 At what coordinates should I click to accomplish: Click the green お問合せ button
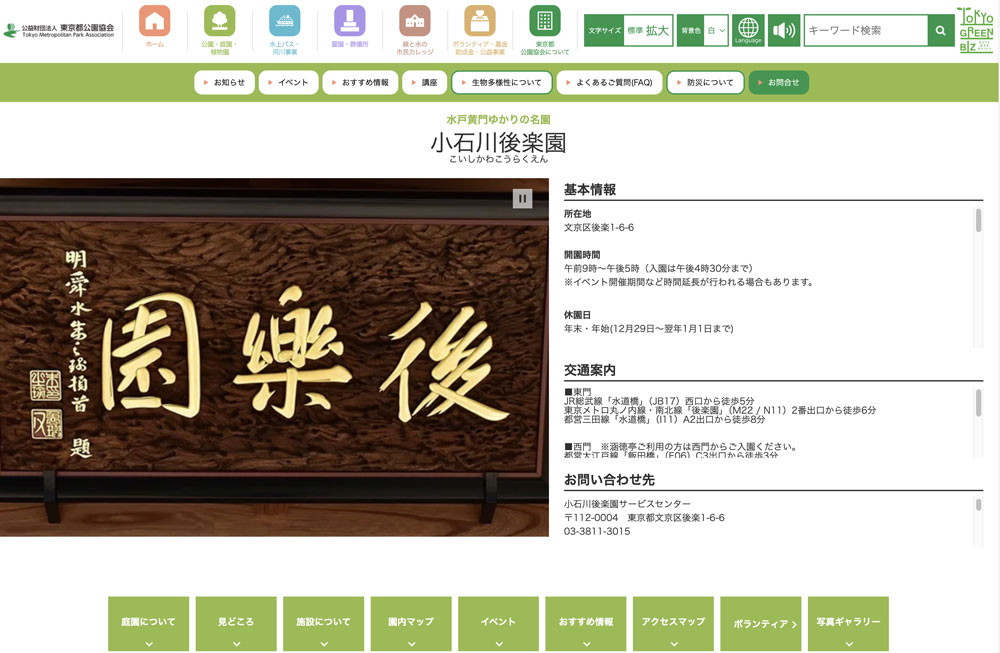pos(779,82)
